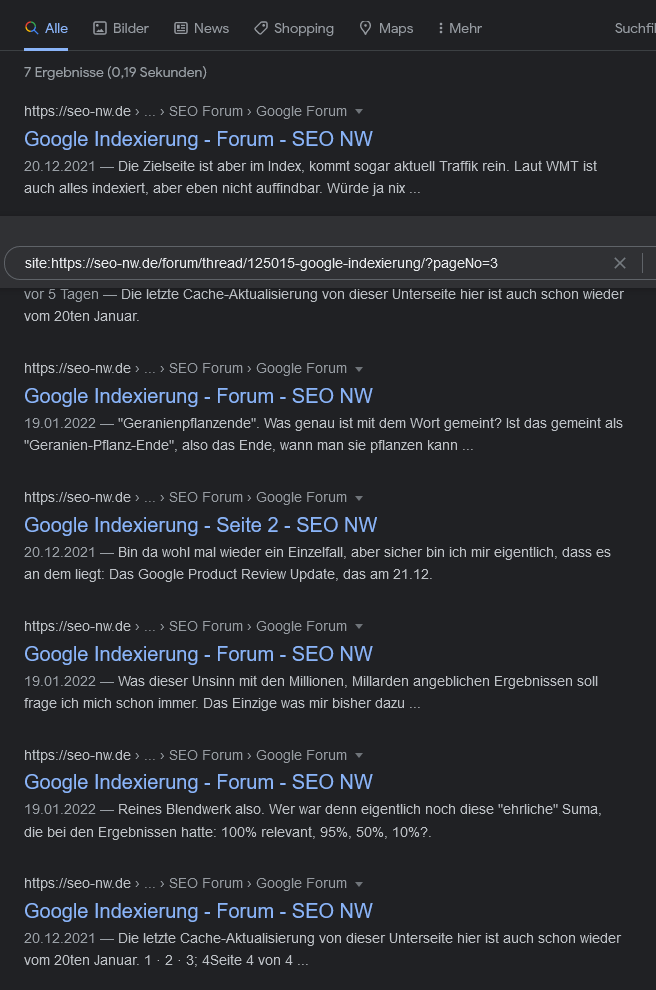The image size is (656, 990).
Task: Switch to the News results tab
Action: 201,28
